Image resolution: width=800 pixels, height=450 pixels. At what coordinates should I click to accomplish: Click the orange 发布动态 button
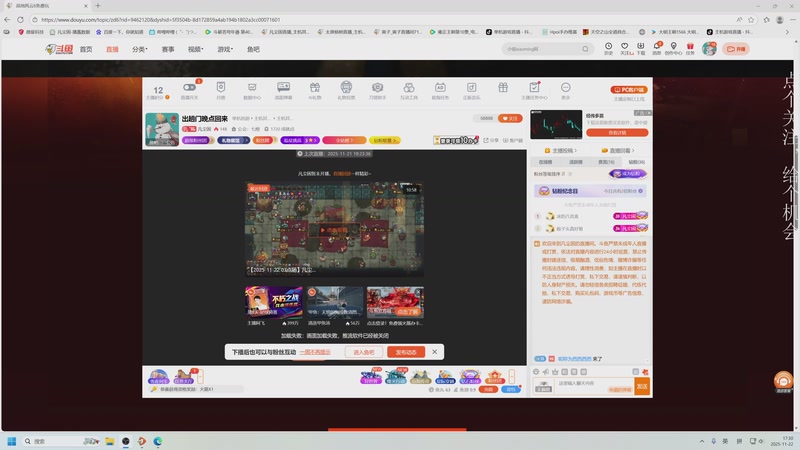pyautogui.click(x=406, y=352)
